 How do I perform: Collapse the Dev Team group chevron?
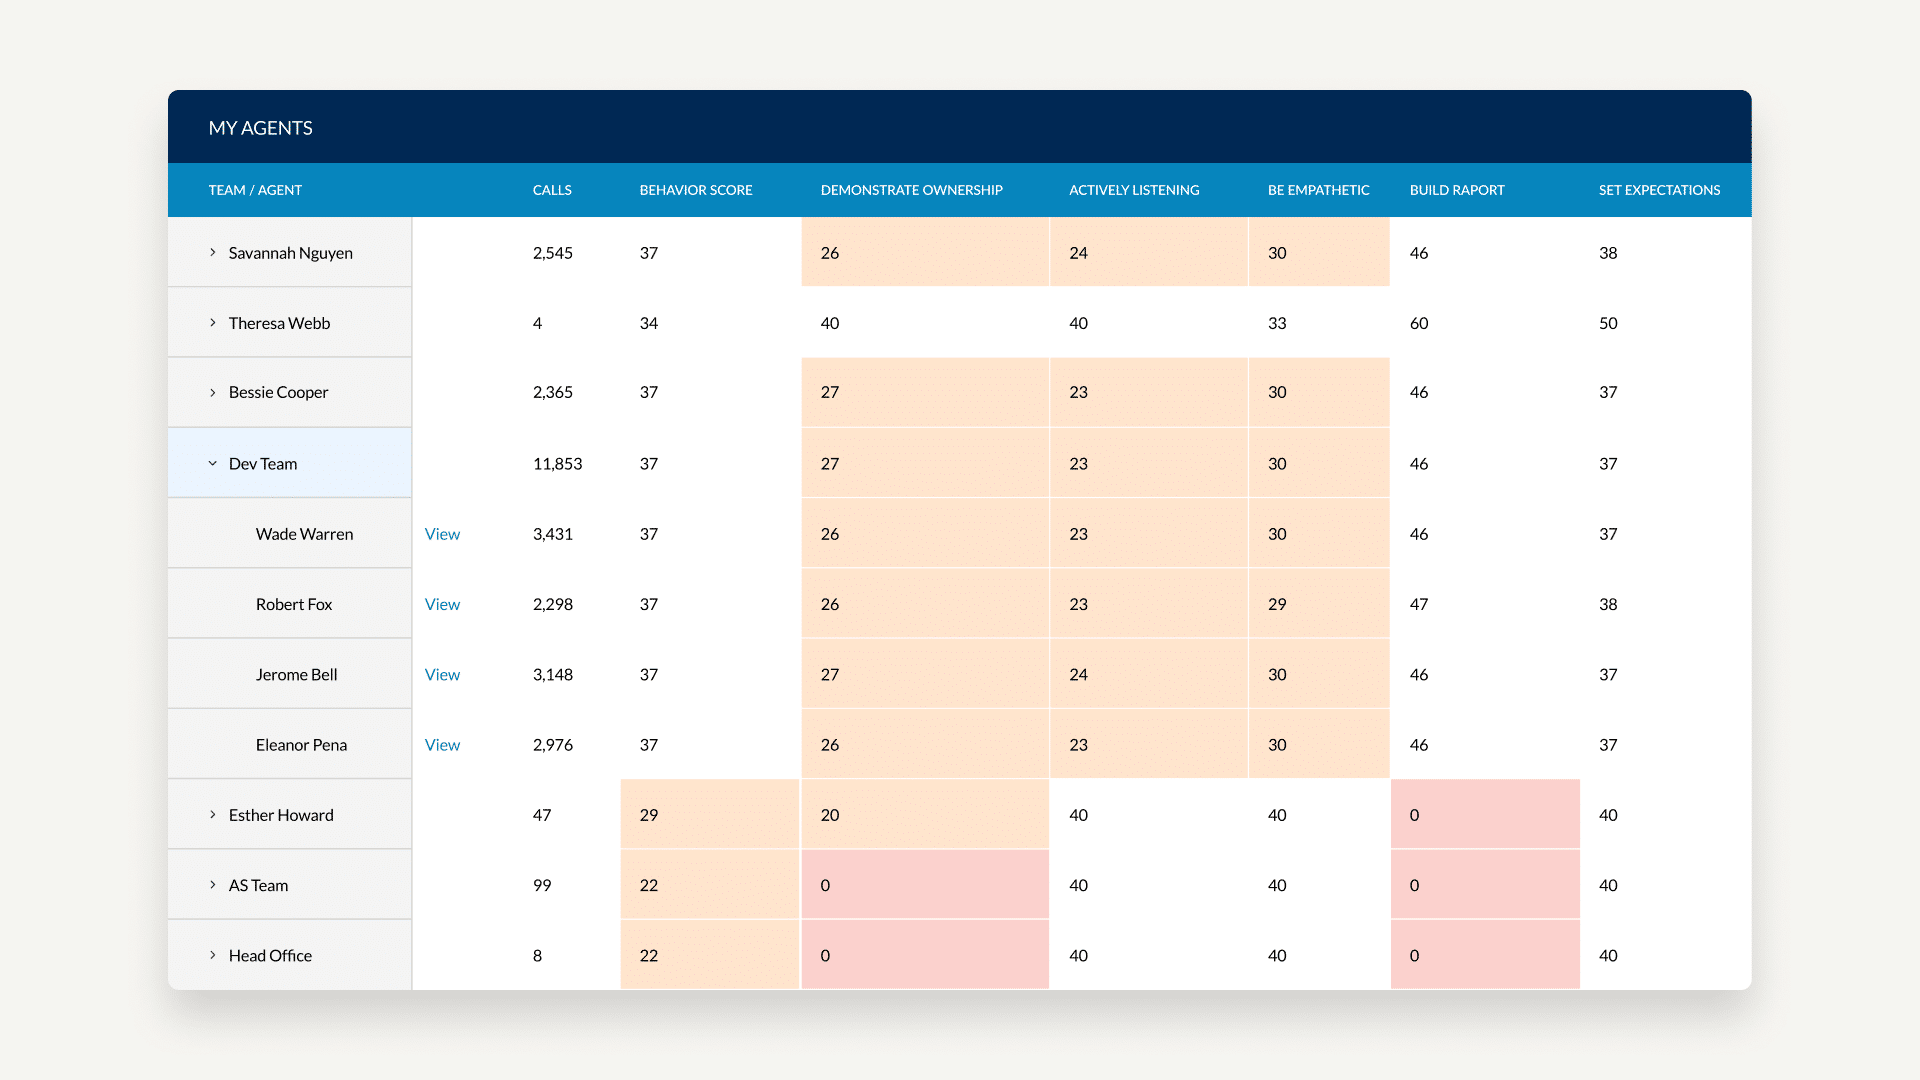pos(212,464)
